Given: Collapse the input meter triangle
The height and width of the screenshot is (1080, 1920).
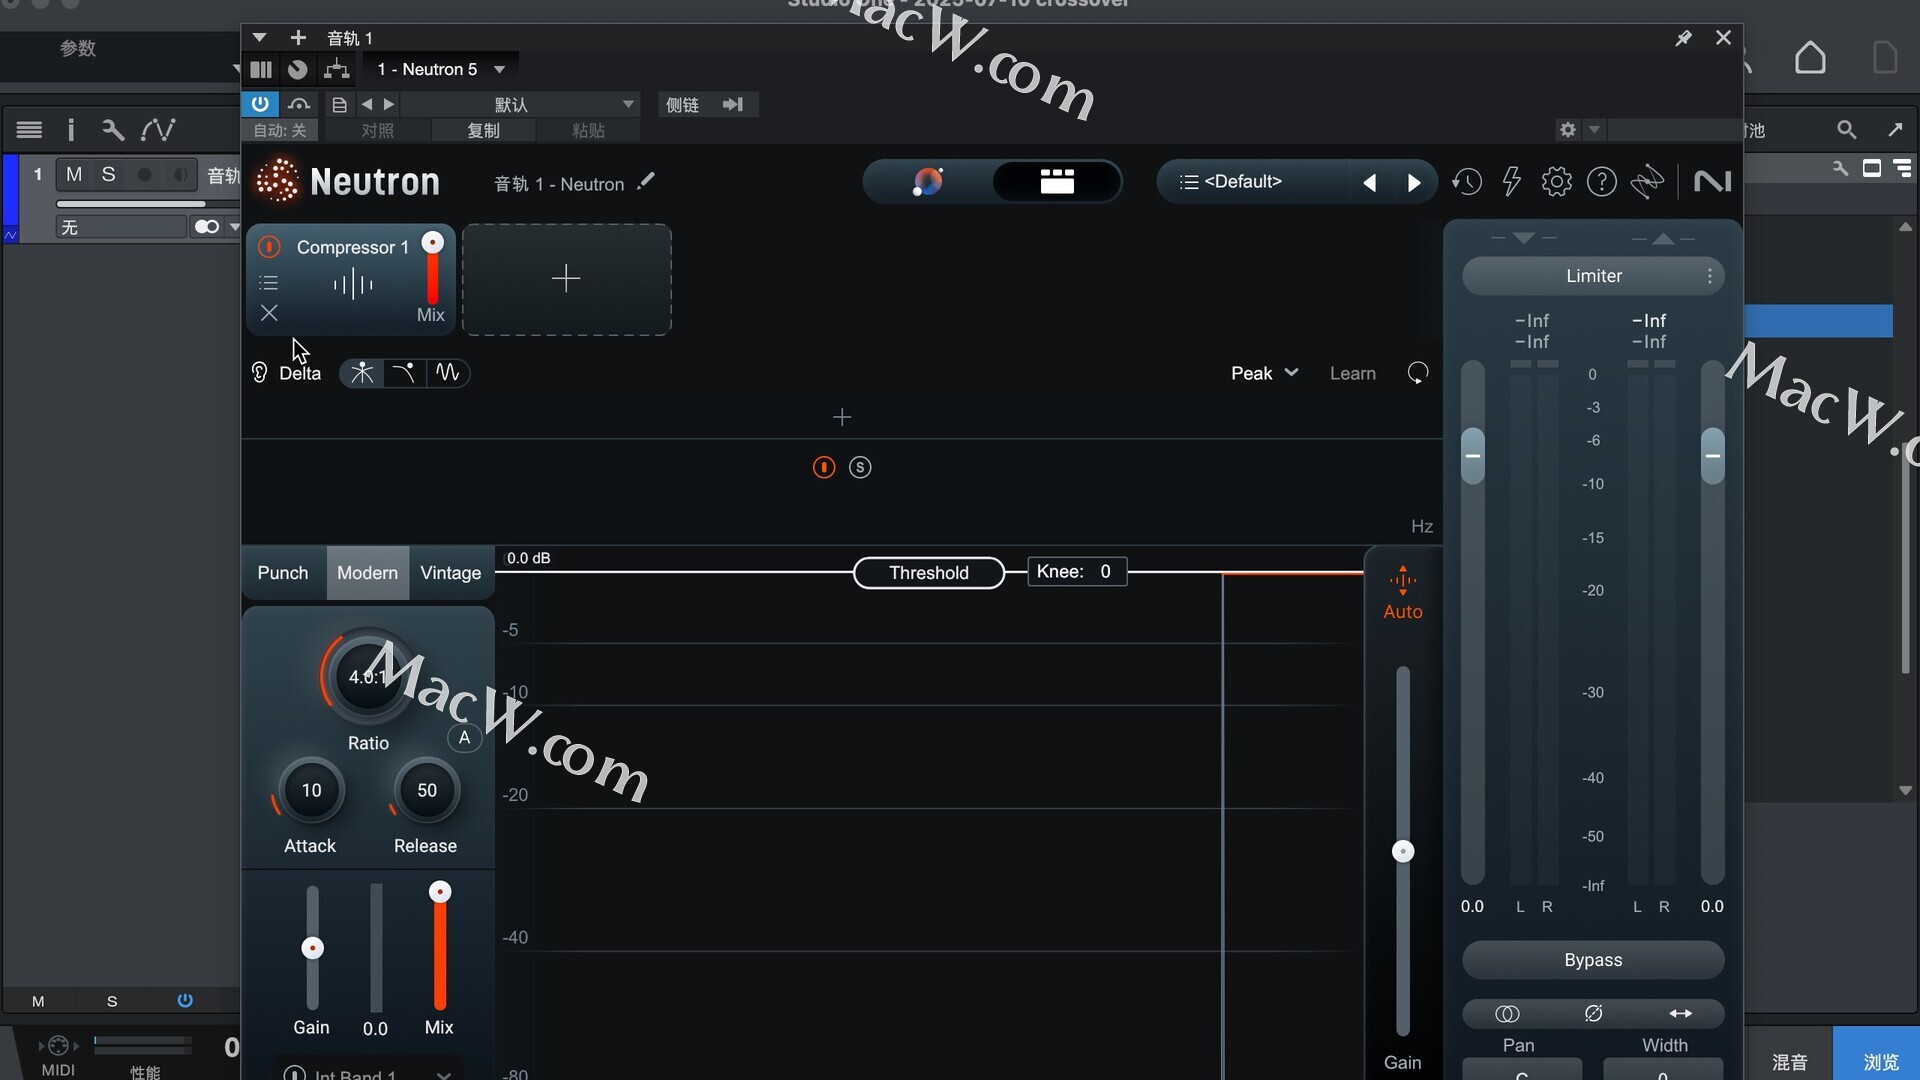Looking at the screenshot, I should click(x=1523, y=238).
